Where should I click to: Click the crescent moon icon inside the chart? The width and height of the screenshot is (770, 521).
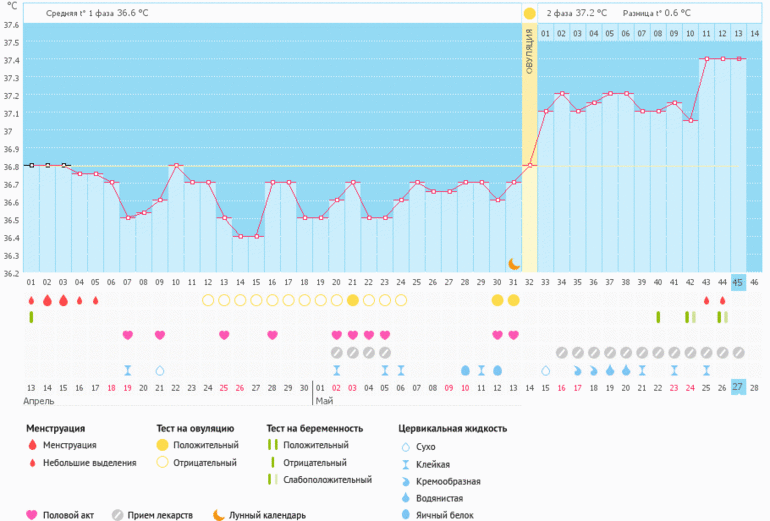coord(514,263)
